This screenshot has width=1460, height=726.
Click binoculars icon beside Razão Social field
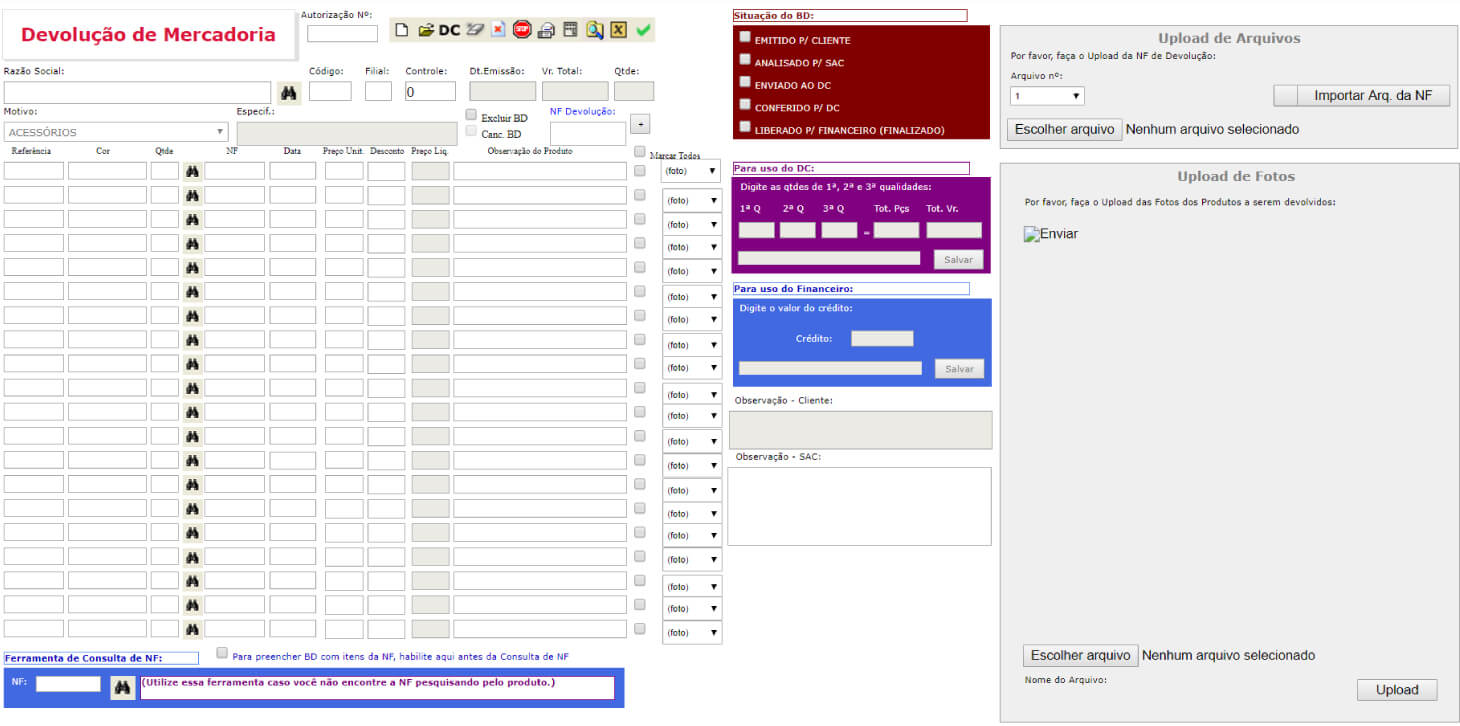click(289, 92)
